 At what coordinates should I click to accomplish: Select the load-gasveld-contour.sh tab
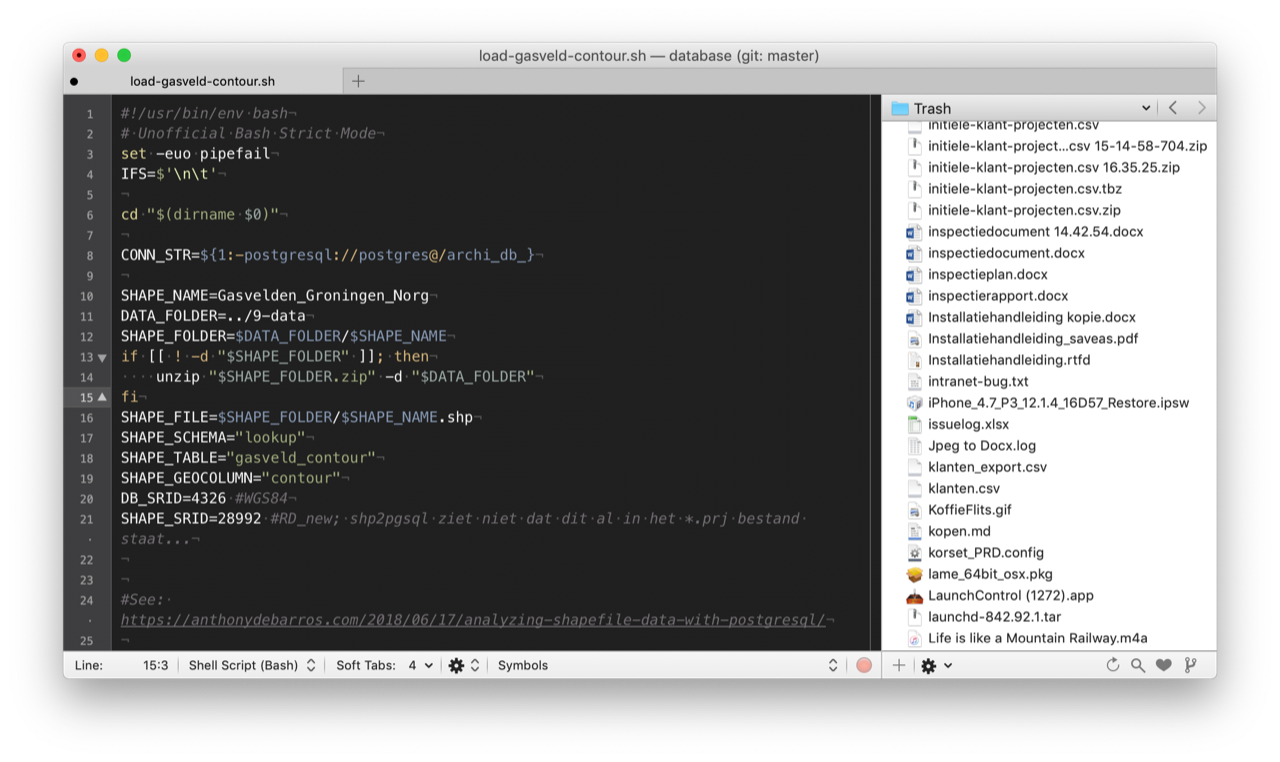click(203, 81)
